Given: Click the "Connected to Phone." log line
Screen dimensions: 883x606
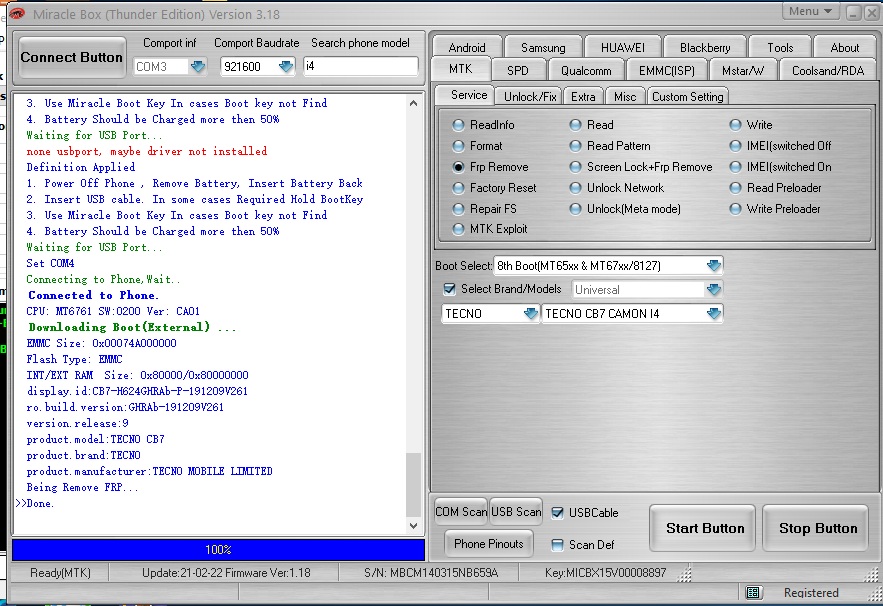Looking at the screenshot, I should point(93,295).
